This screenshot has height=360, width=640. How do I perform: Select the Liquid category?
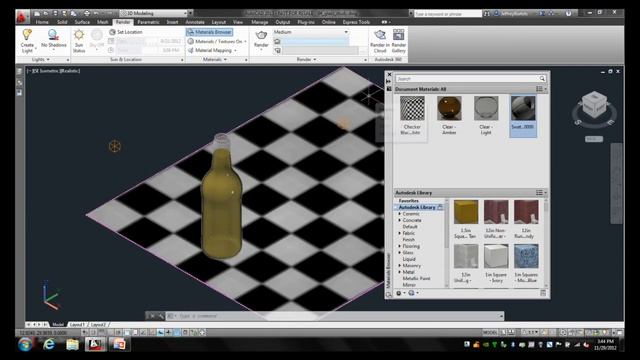click(409, 259)
